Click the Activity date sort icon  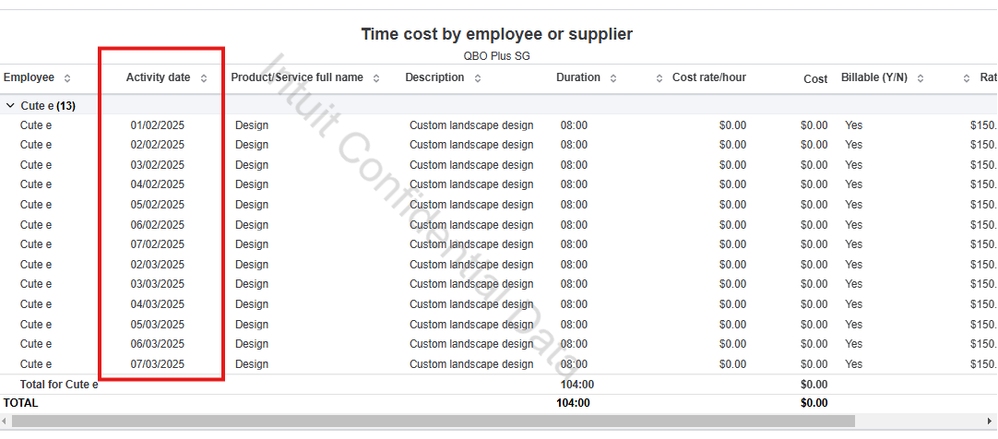click(204, 78)
